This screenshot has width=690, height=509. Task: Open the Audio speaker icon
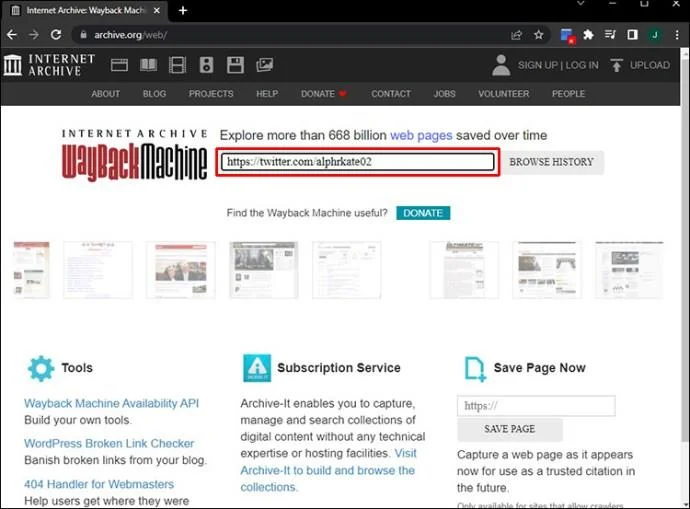(206, 65)
